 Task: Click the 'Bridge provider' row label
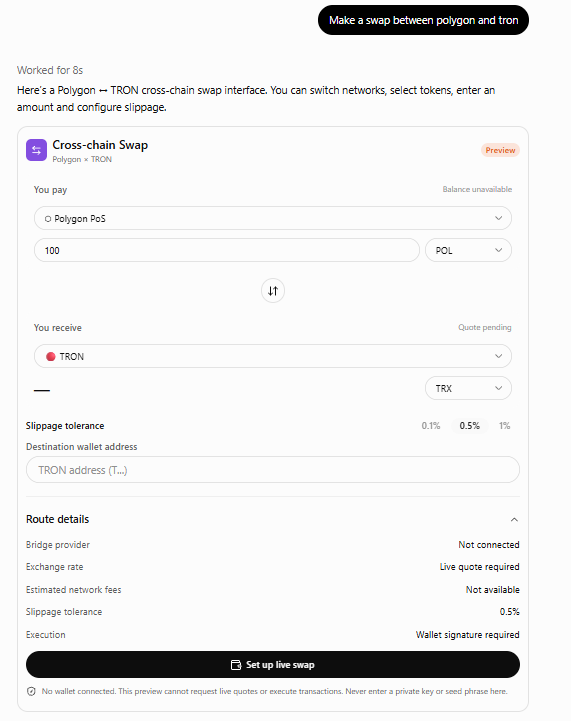tap(57, 545)
